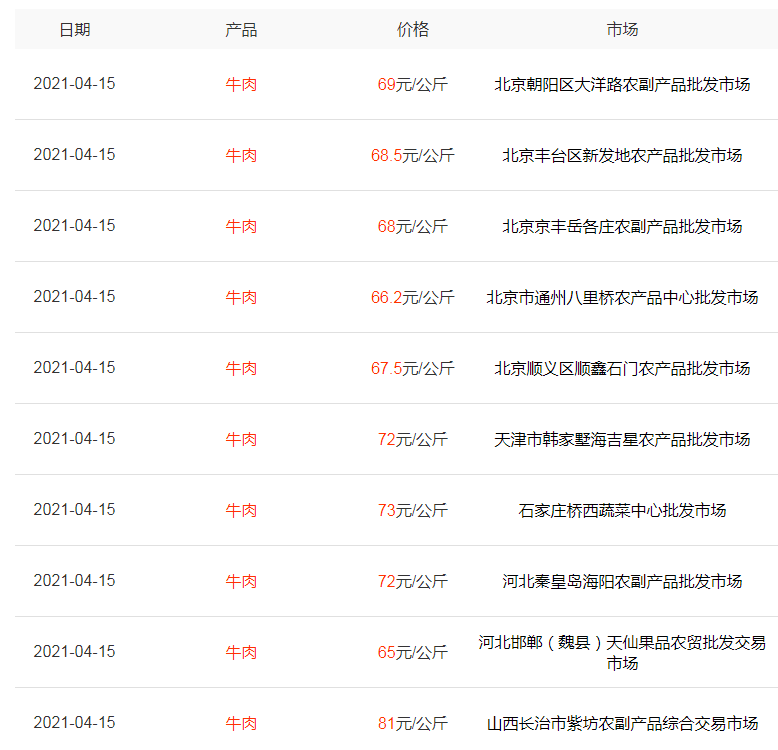Click the 市场 column header
This screenshot has height=750, width=778.
point(622,30)
